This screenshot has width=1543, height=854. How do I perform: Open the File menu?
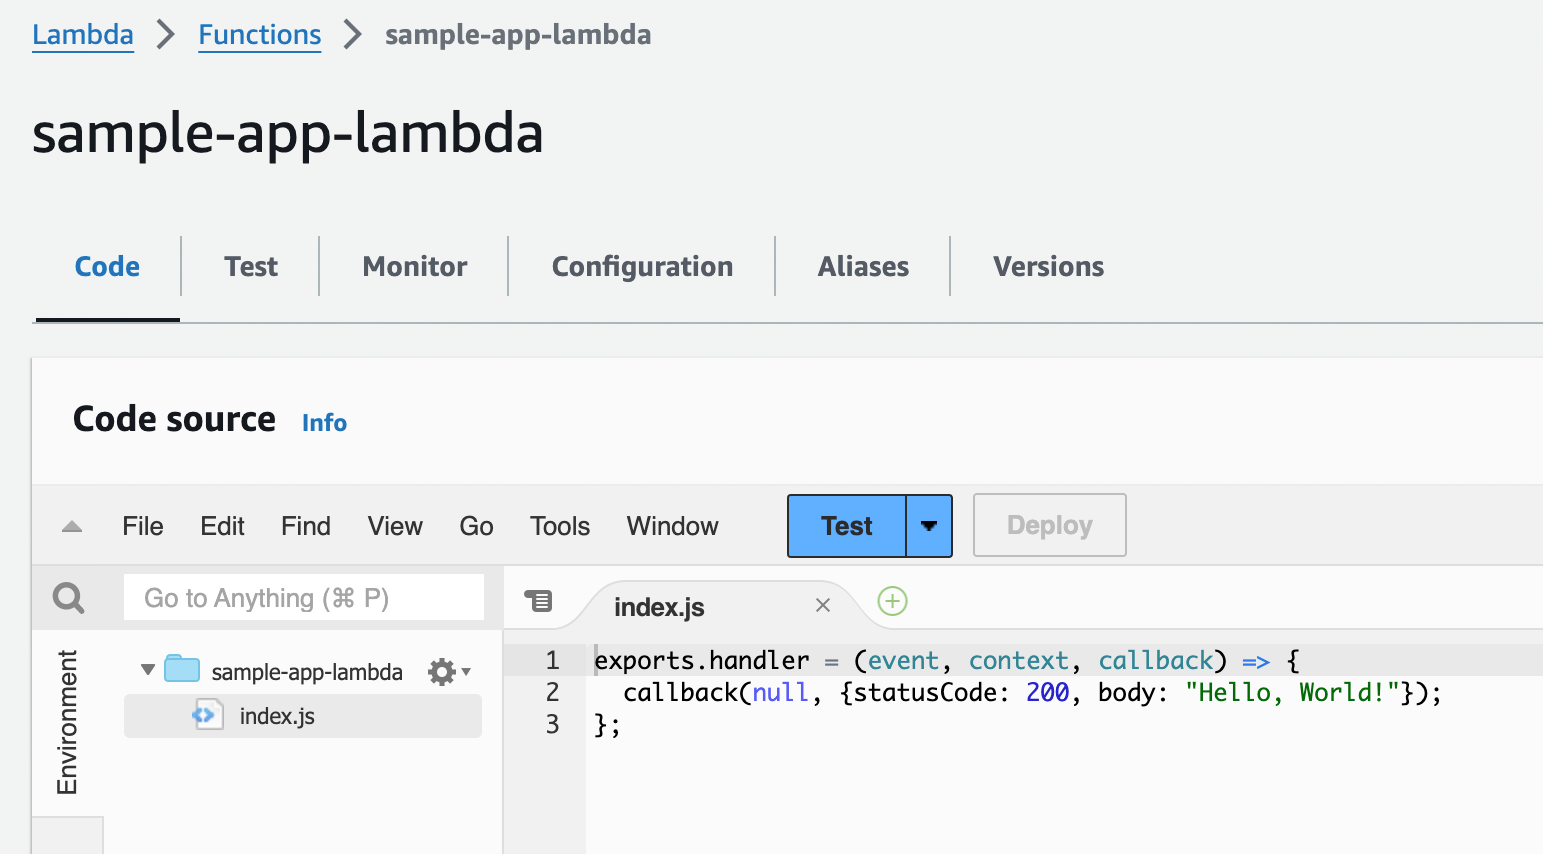click(x=143, y=526)
